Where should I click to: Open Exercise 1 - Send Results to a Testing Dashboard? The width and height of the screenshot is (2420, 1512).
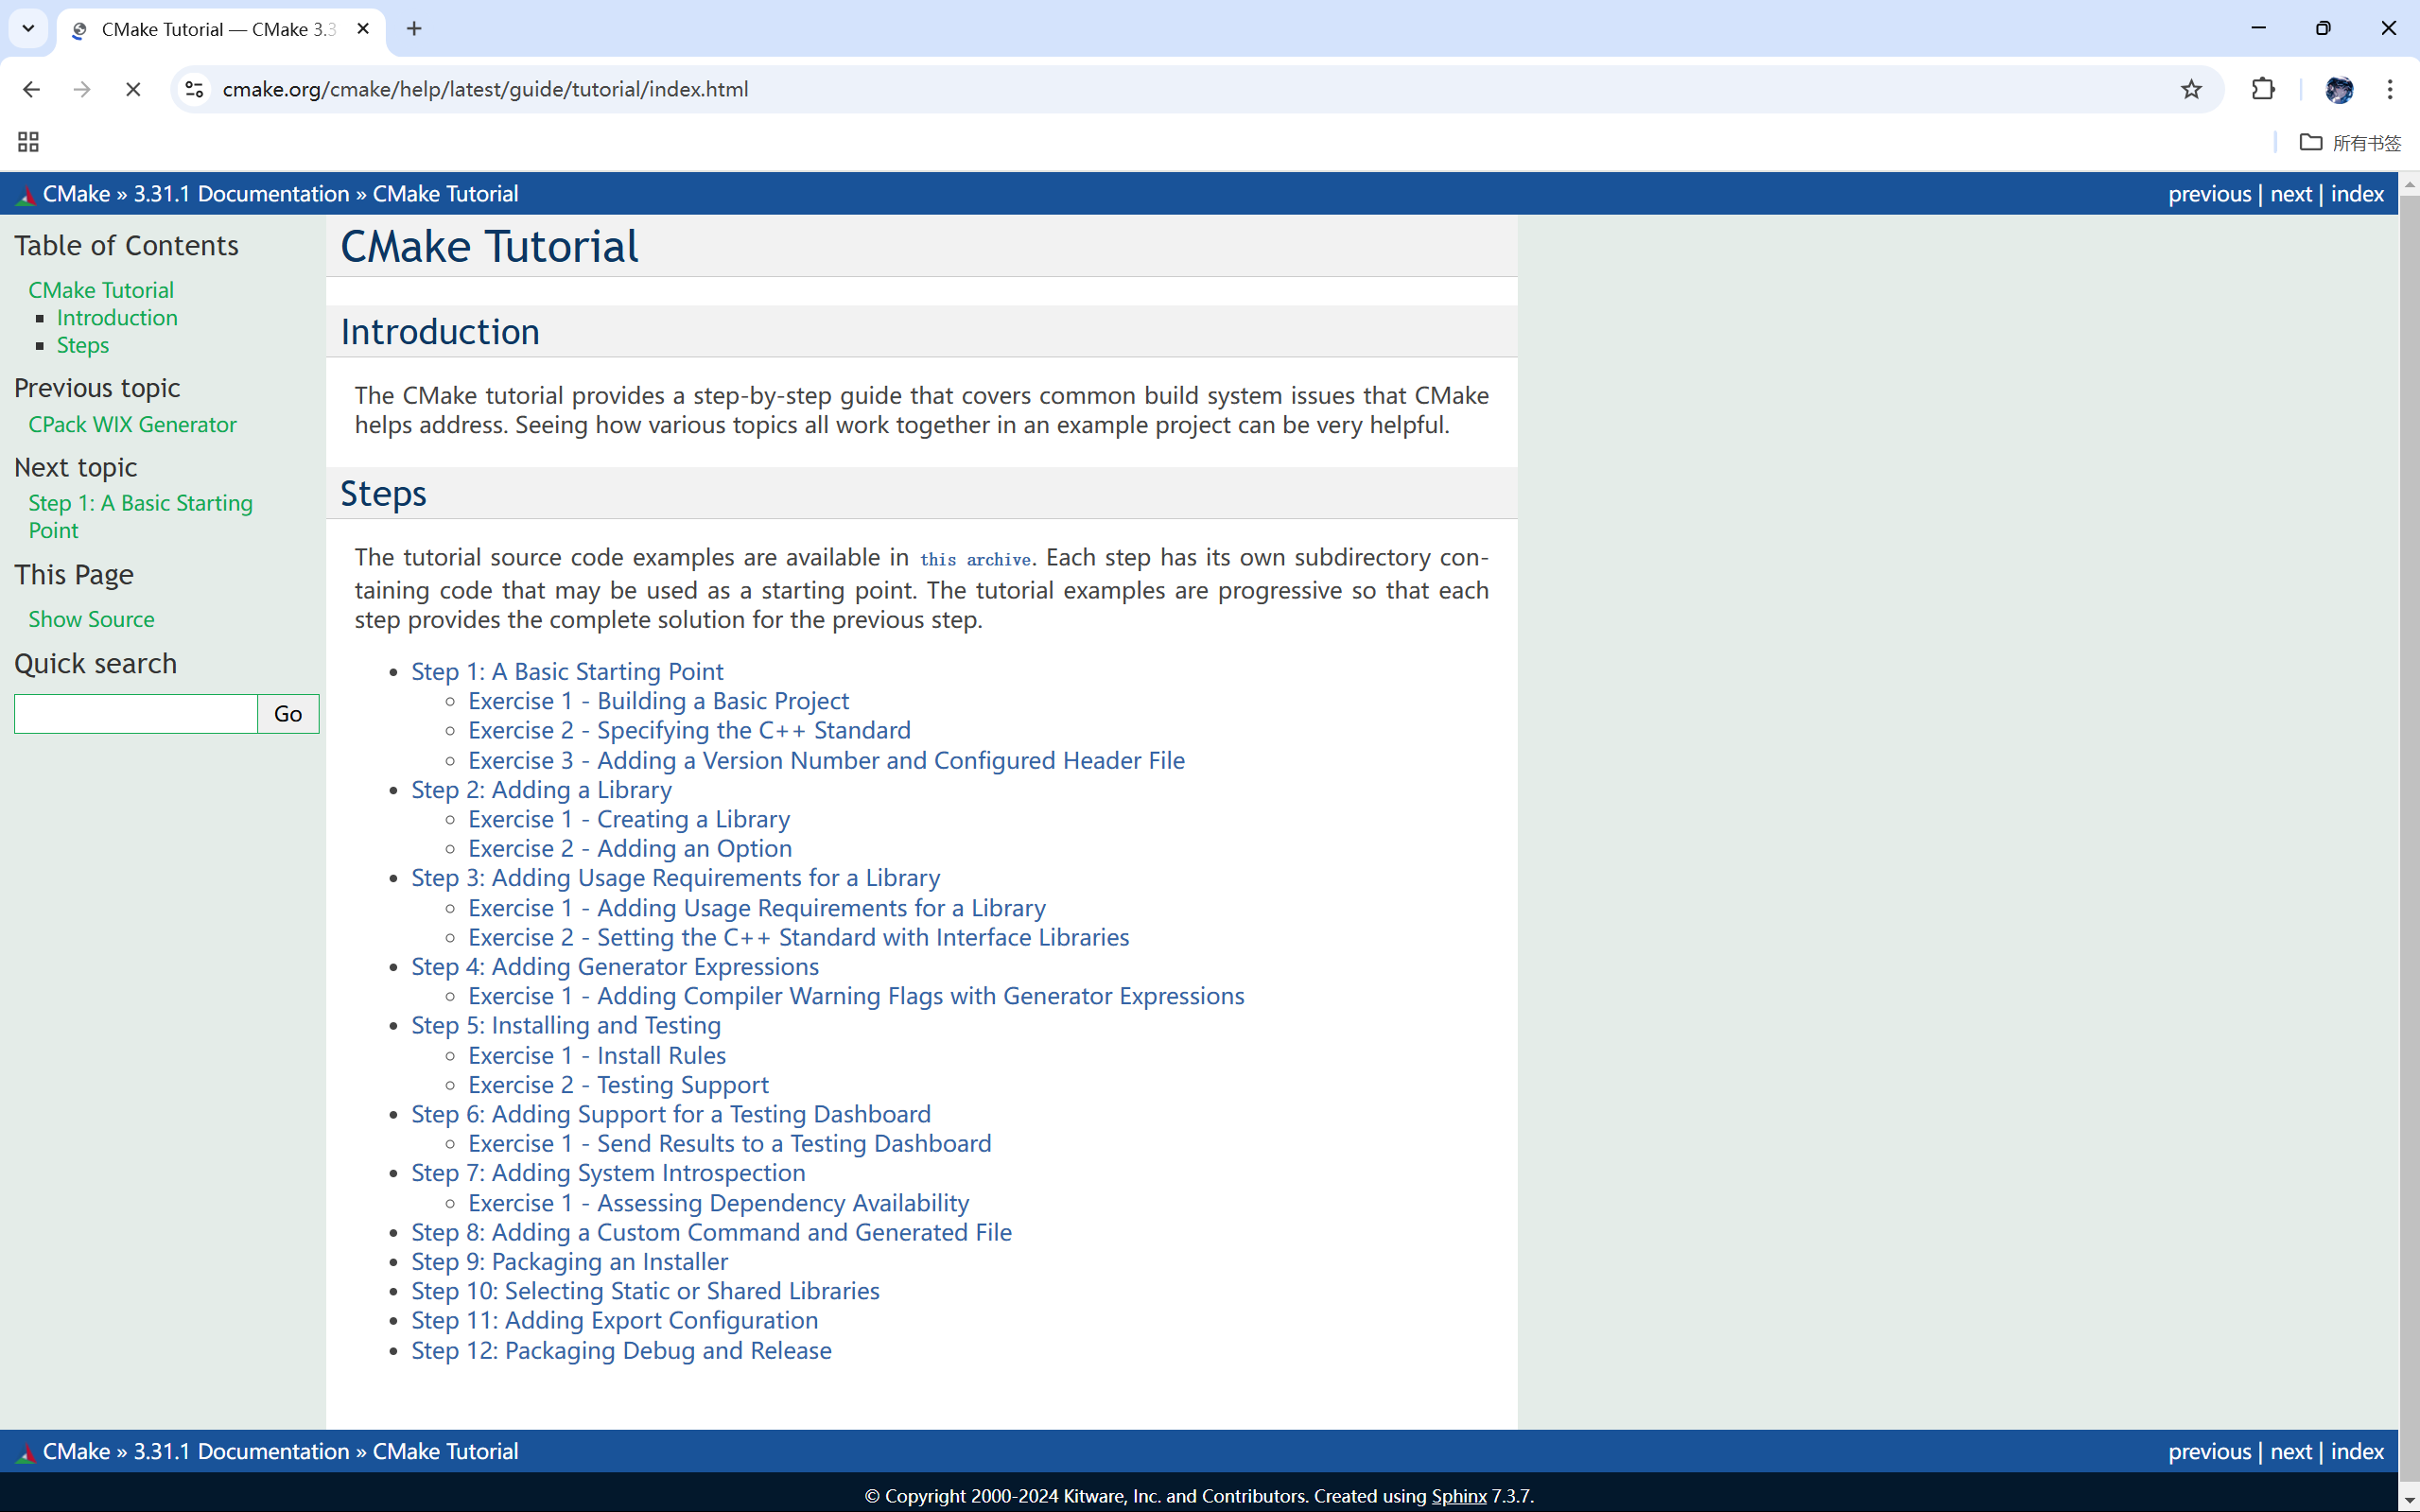tap(730, 1143)
